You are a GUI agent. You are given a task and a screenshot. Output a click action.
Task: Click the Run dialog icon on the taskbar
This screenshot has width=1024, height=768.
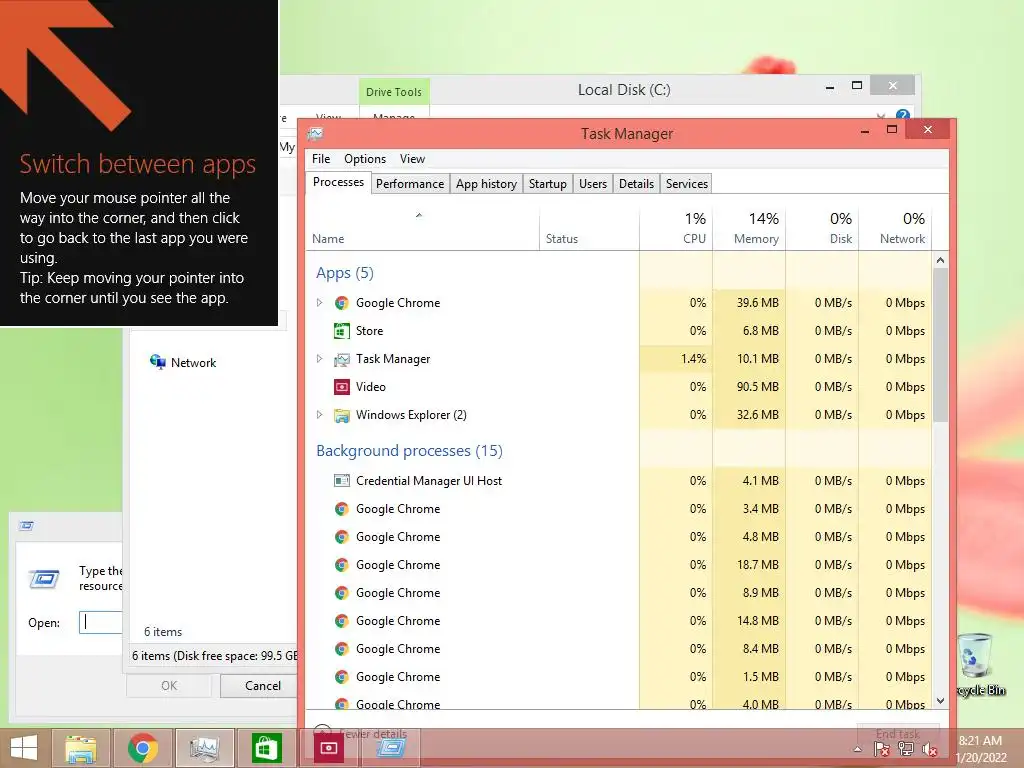click(x=391, y=748)
